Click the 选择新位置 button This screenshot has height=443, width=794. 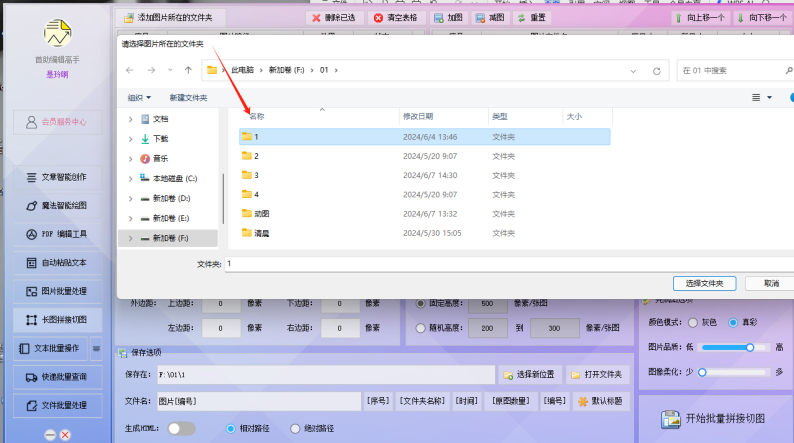click(529, 375)
